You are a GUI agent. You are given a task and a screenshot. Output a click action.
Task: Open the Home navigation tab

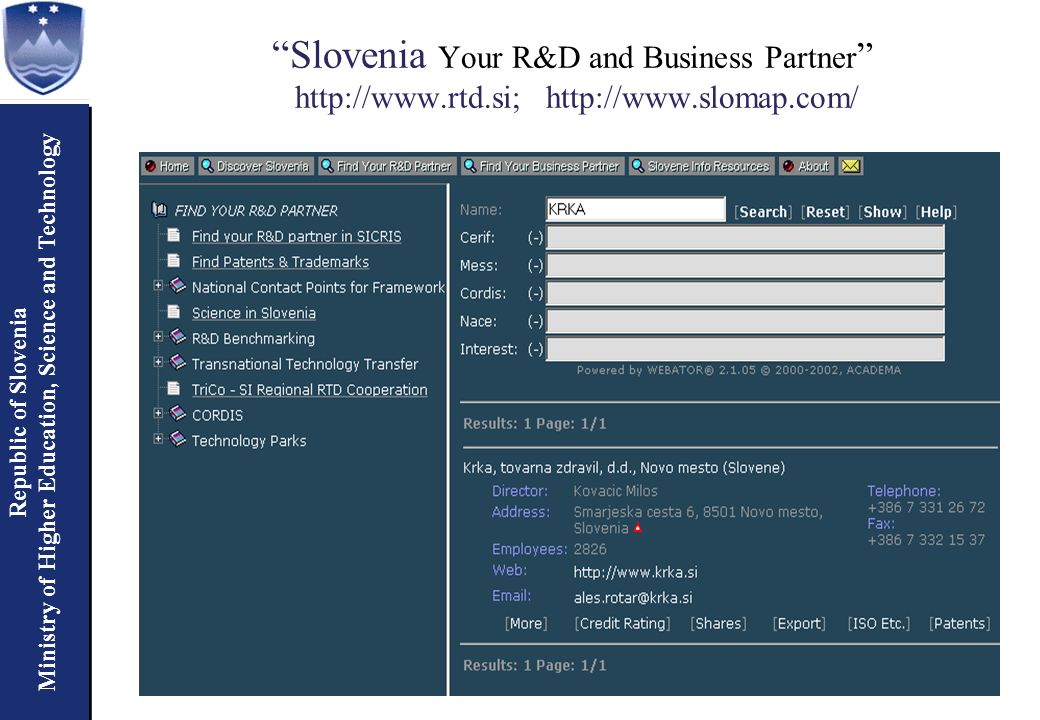pyautogui.click(x=167, y=166)
